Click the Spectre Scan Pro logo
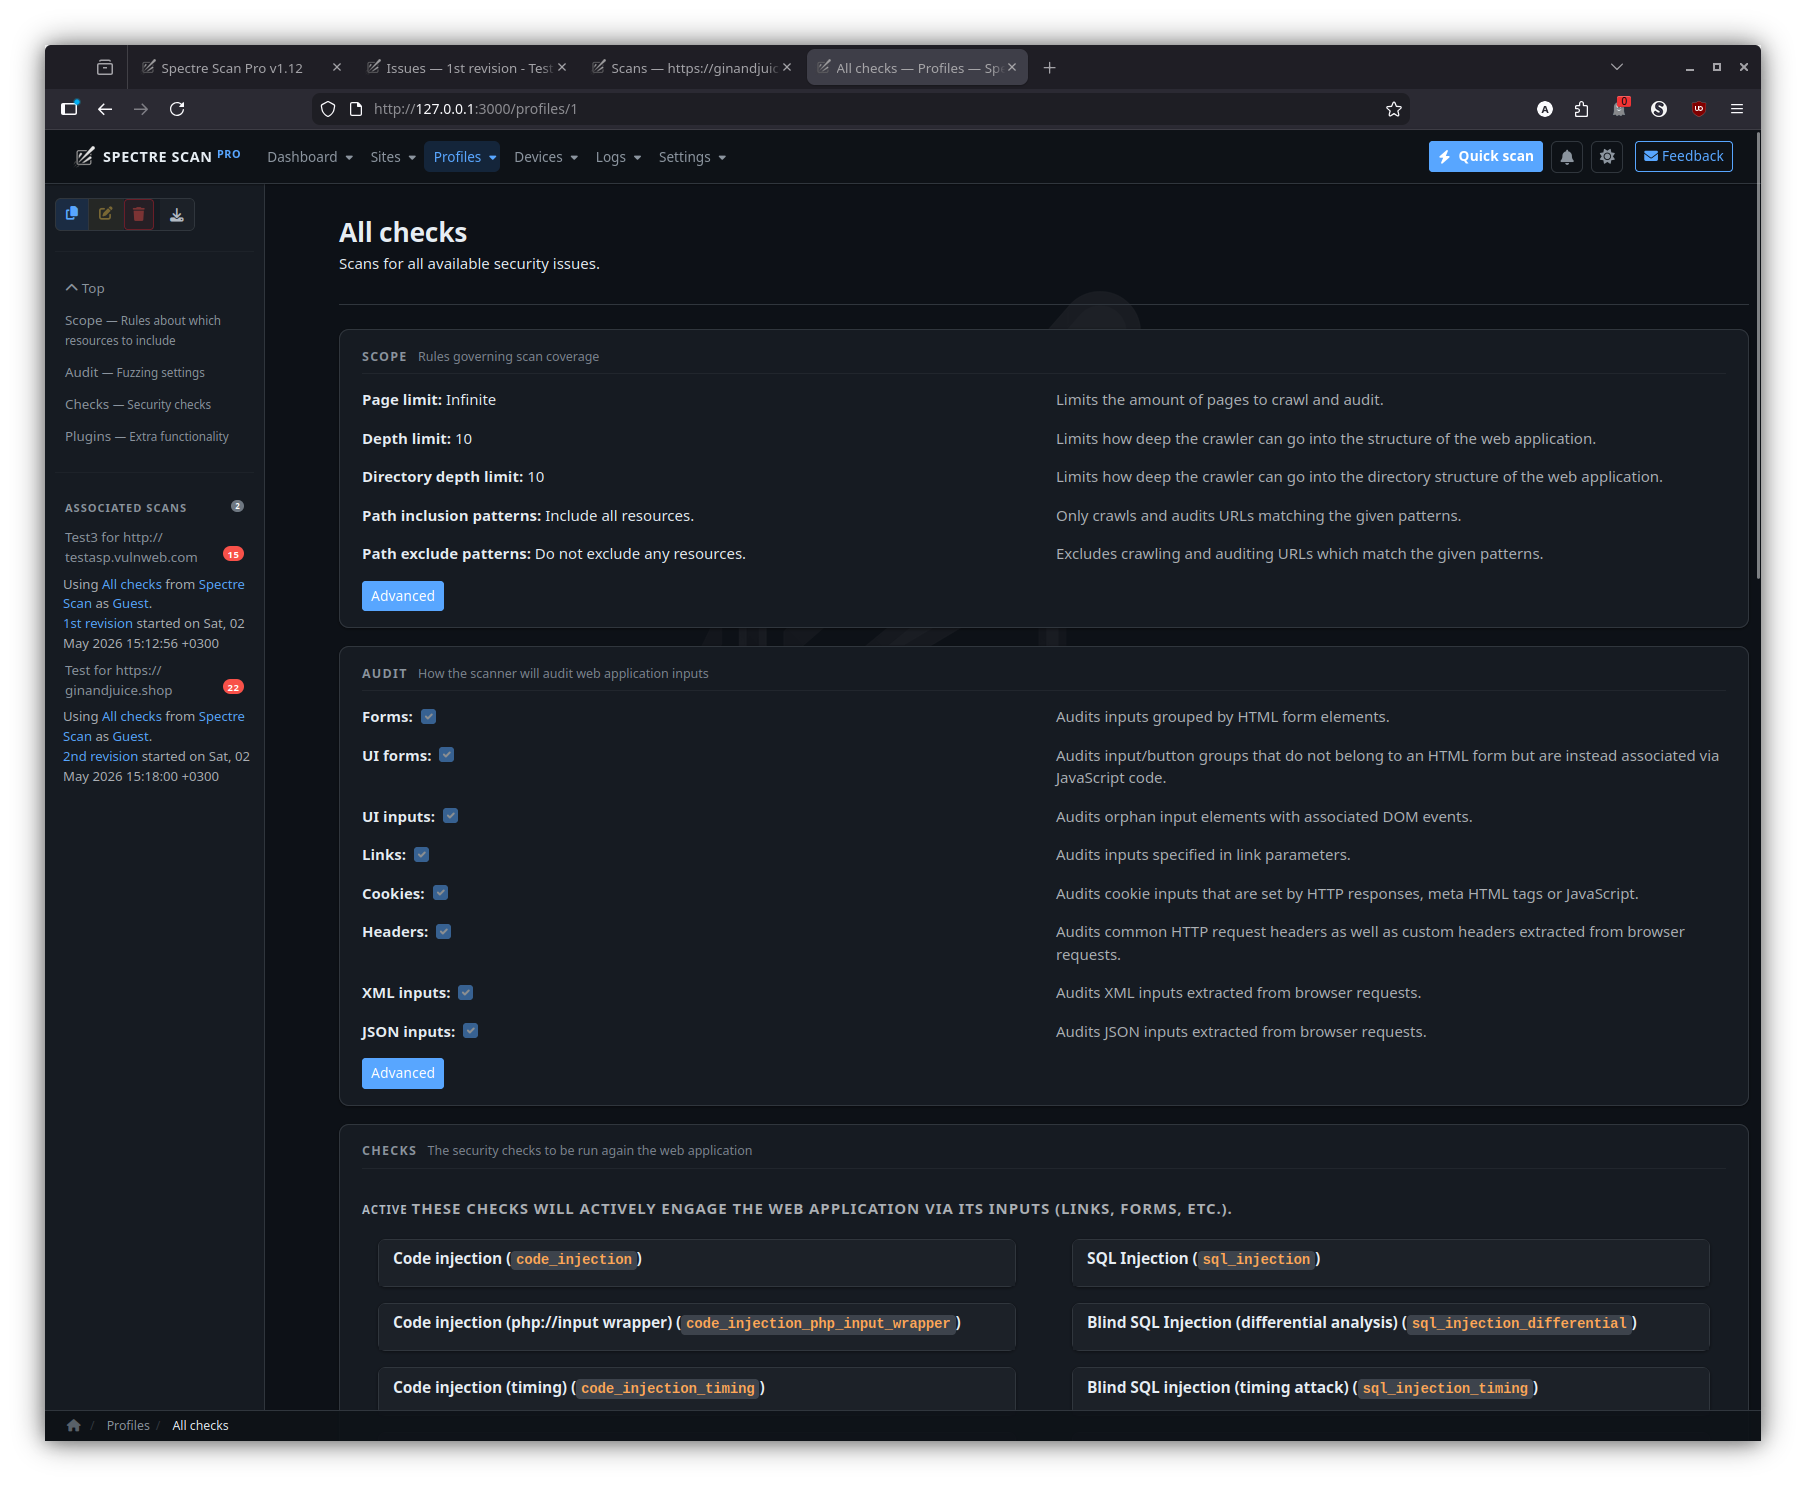Image resolution: width=1806 pixels, height=1486 pixels. click(158, 156)
